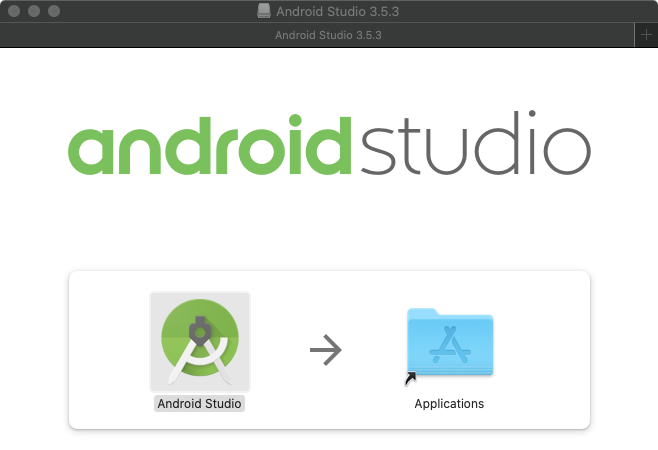Close the window with the leftmost title-bar button
Image resolution: width=658 pixels, height=450 pixels.
point(14,11)
